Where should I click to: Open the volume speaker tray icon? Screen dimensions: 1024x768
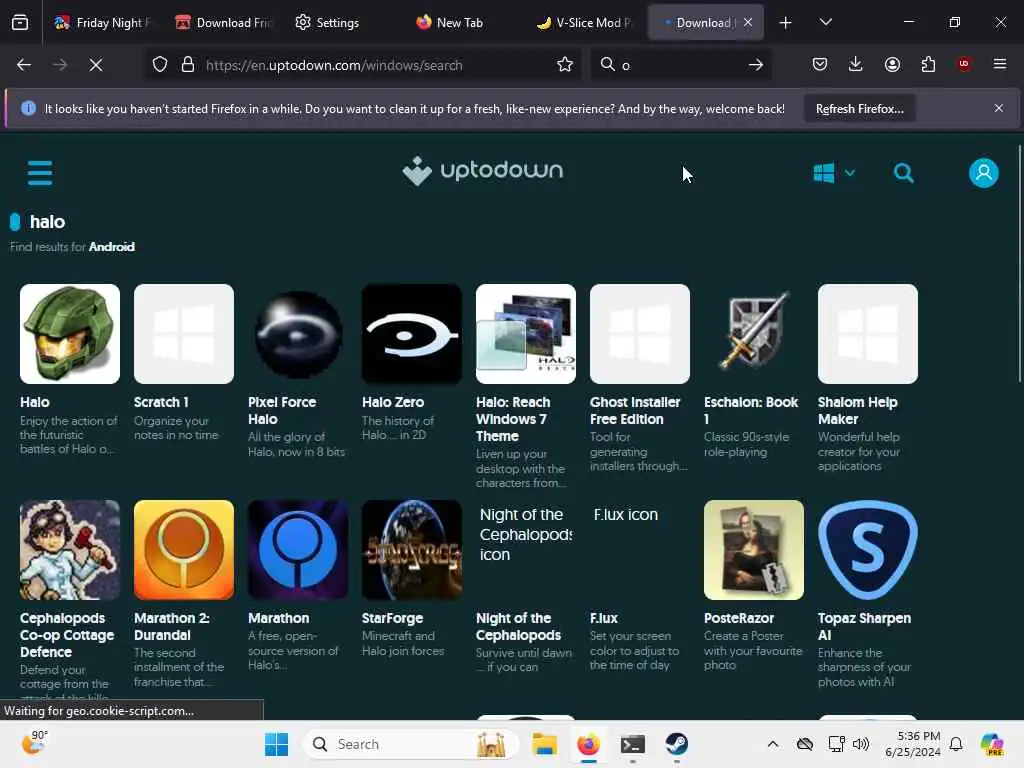click(x=861, y=744)
